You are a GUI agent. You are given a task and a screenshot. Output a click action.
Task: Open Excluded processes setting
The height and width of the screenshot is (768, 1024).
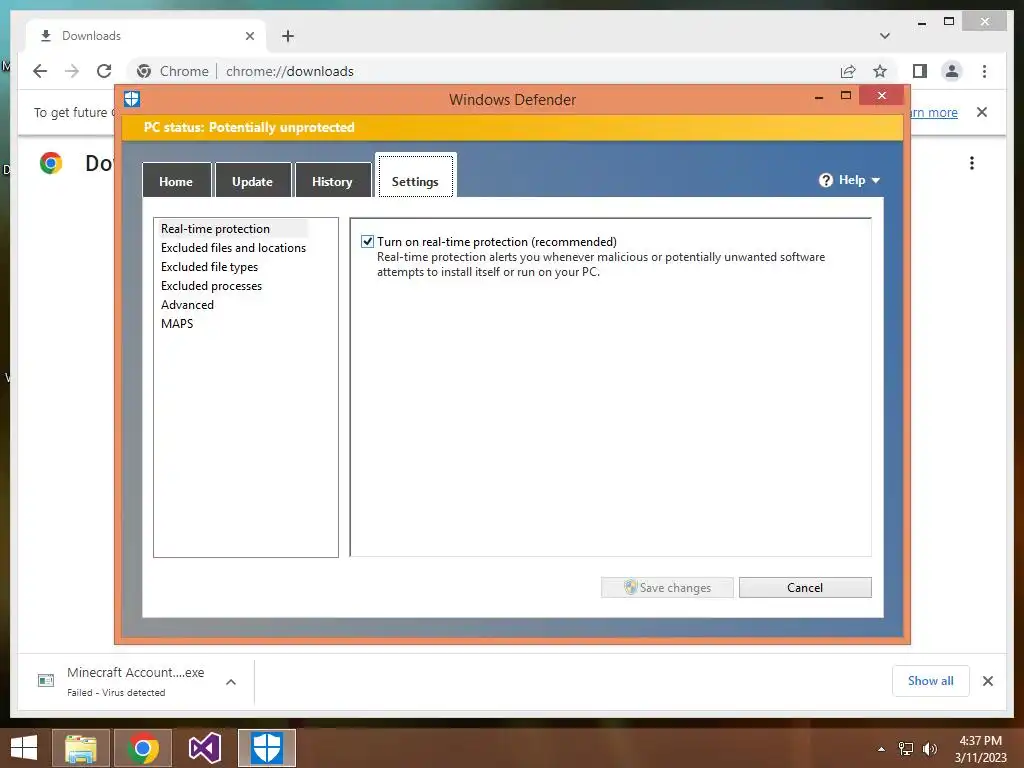click(x=211, y=285)
